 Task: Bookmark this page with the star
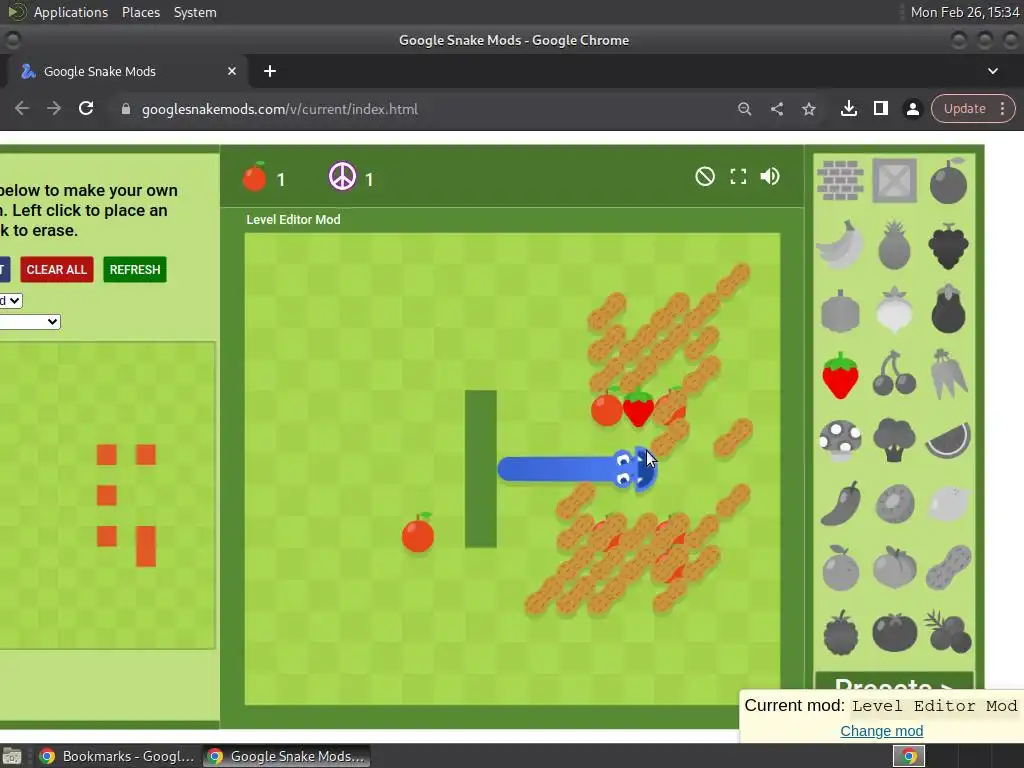[808, 109]
